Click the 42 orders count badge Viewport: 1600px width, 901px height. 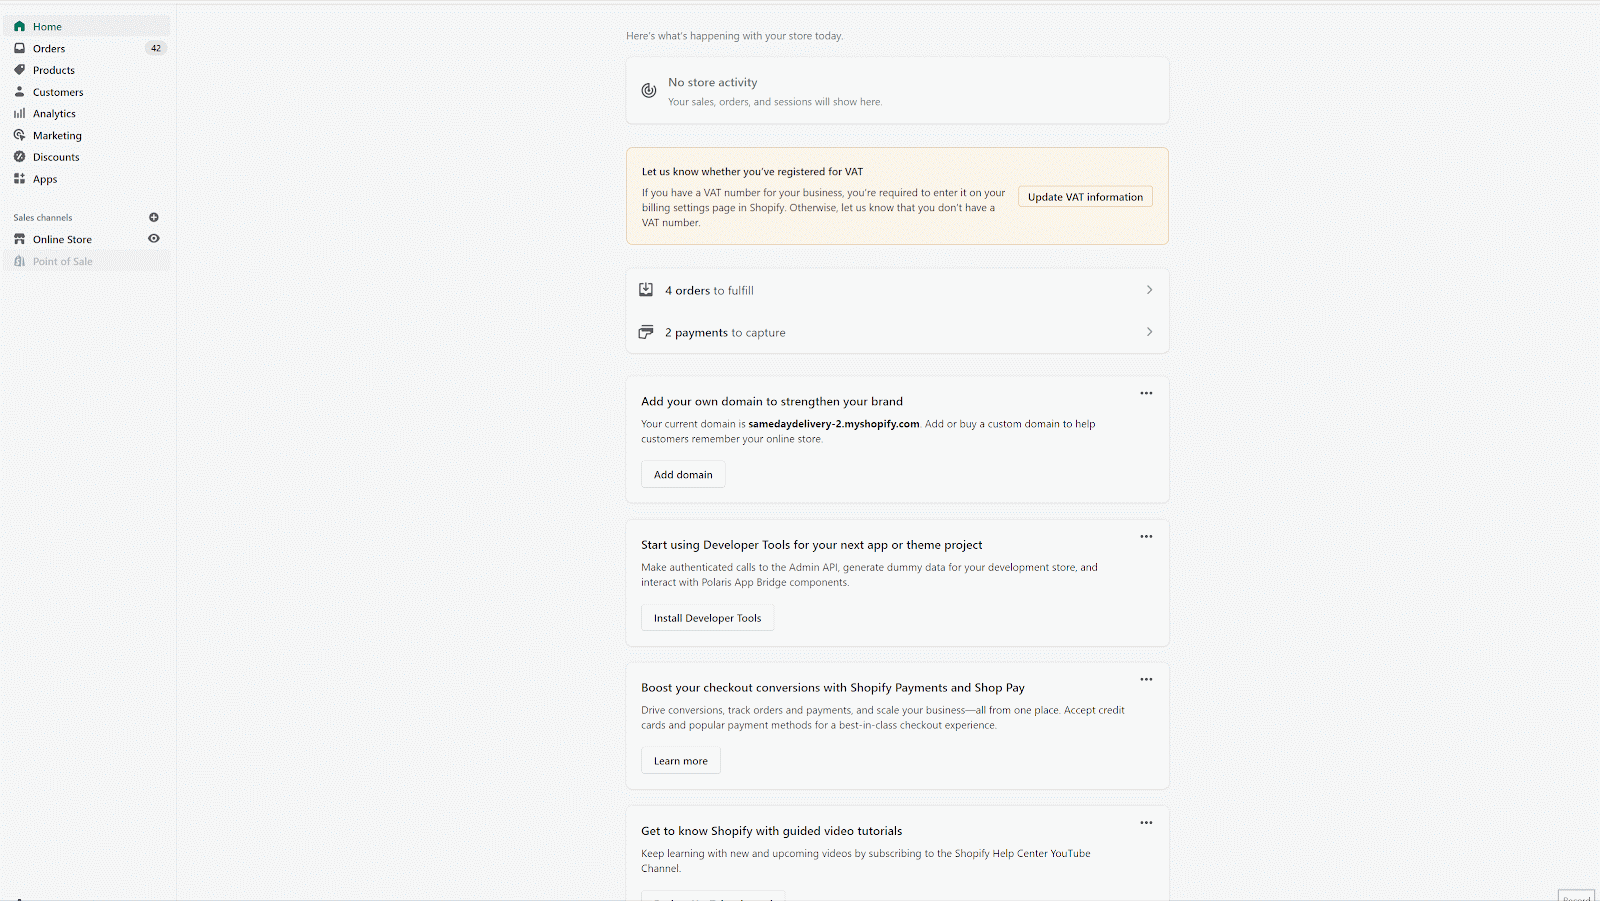coord(156,48)
